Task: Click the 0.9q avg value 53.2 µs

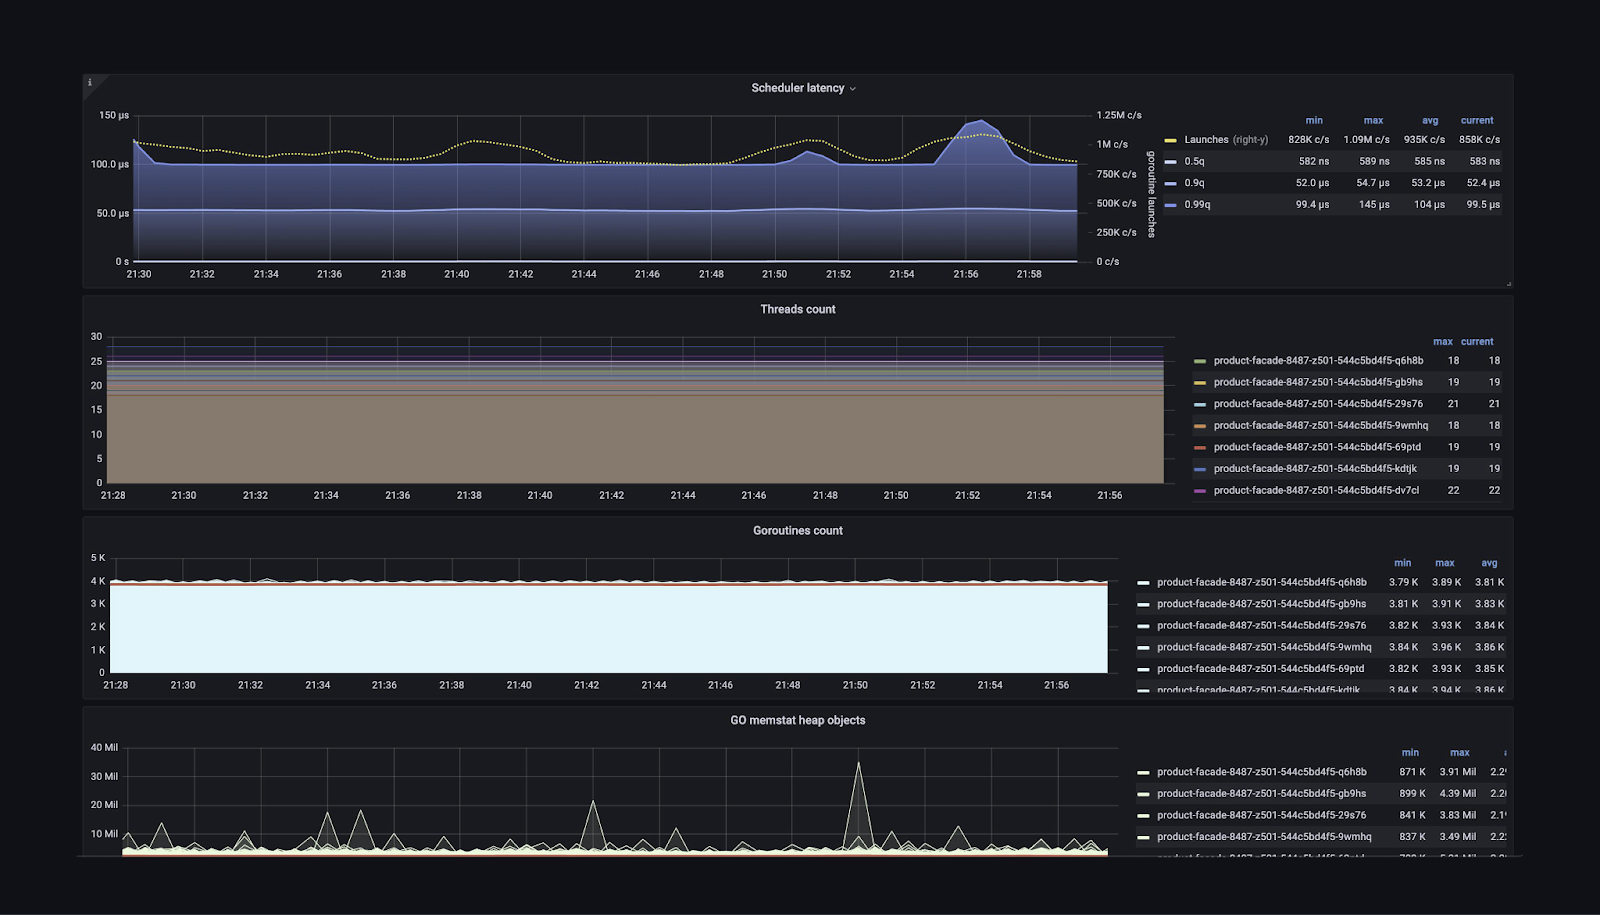Action: coord(1428,183)
